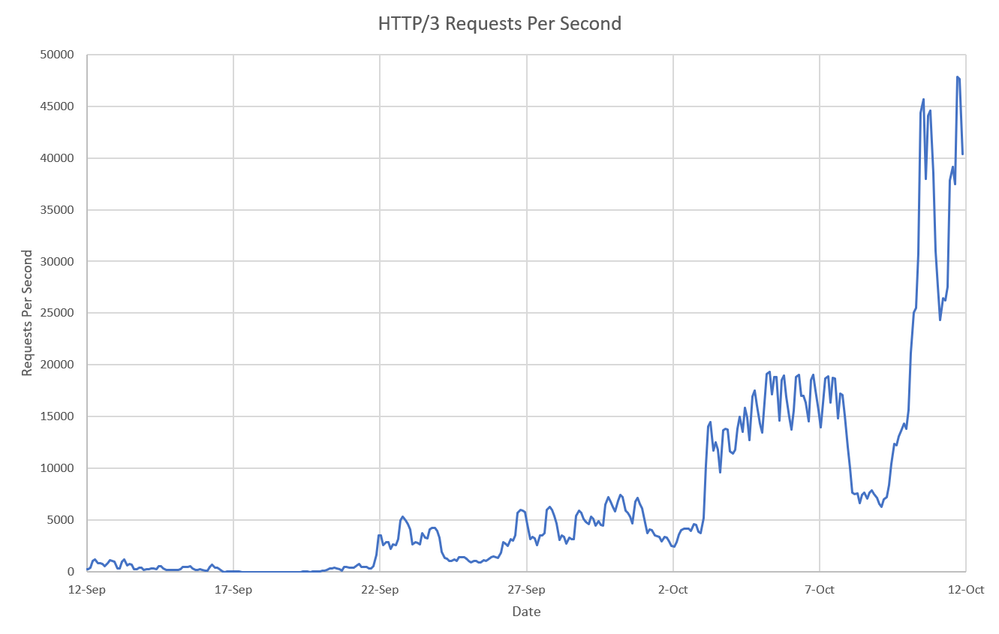Select the vertical axis title "Requests Per Second"
Screen dimensions: 999x634
click(x=27, y=313)
